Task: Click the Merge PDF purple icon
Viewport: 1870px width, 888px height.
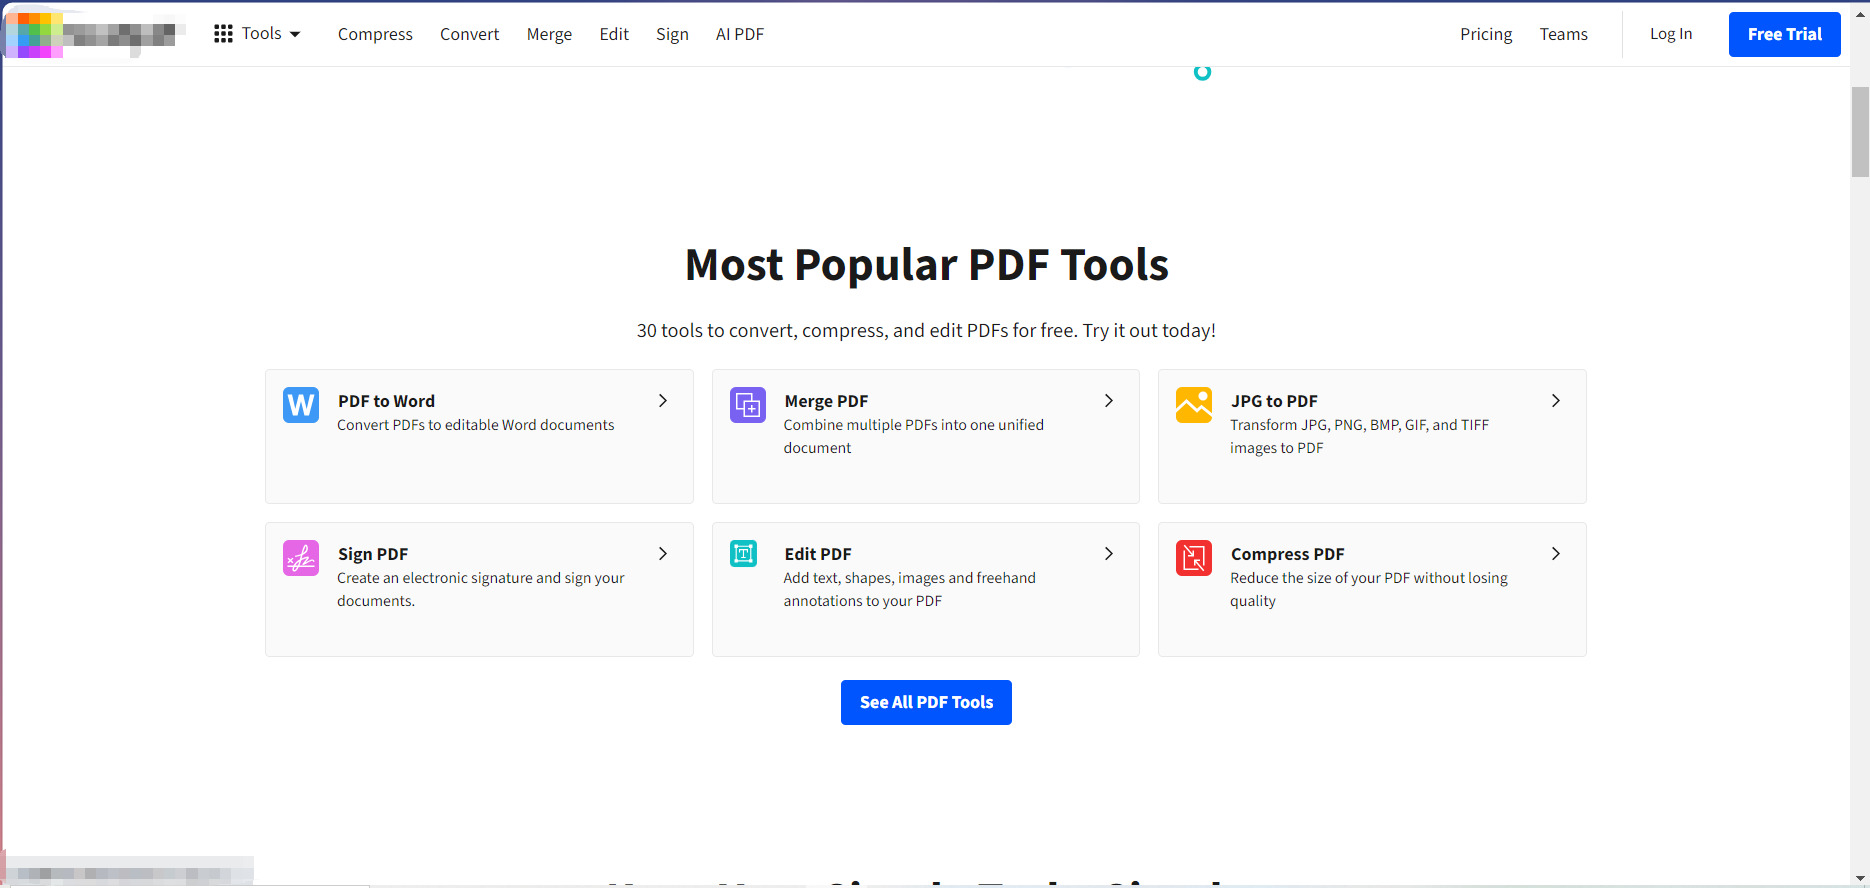Action: pos(748,405)
